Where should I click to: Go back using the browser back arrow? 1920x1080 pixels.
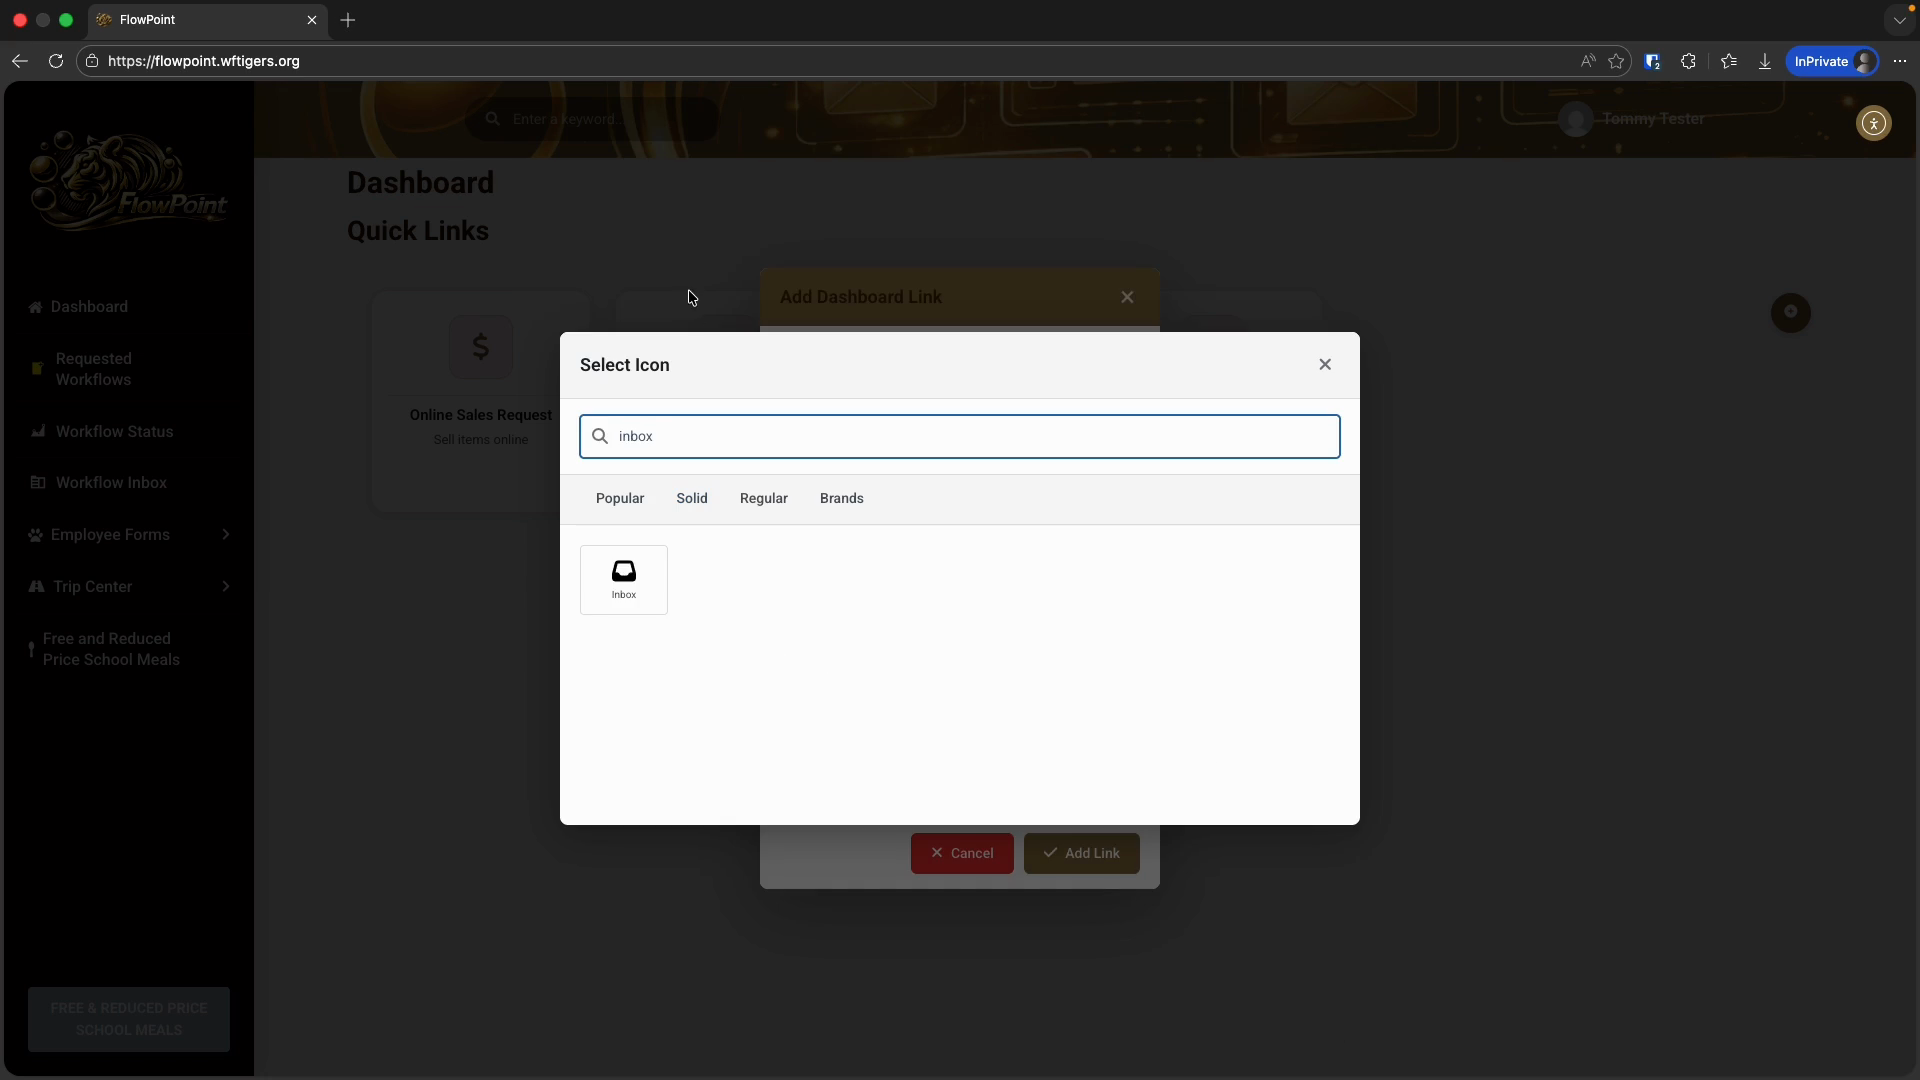point(20,62)
